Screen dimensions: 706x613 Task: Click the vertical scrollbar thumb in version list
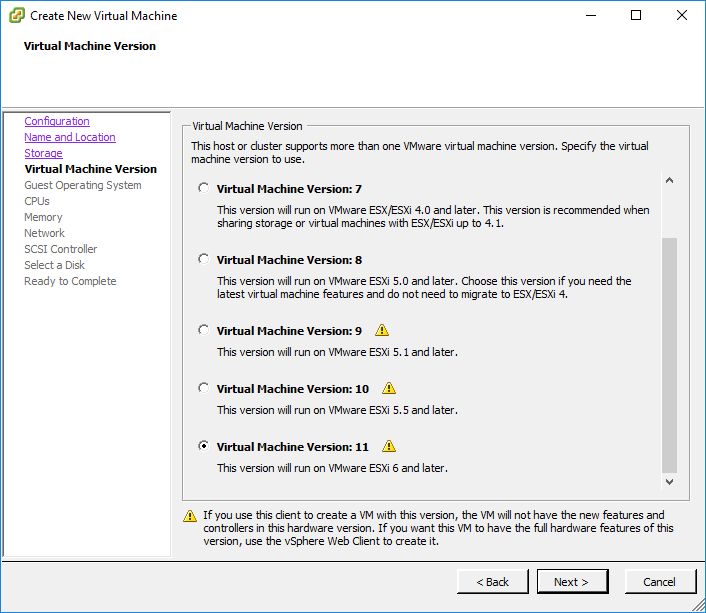tap(670, 355)
